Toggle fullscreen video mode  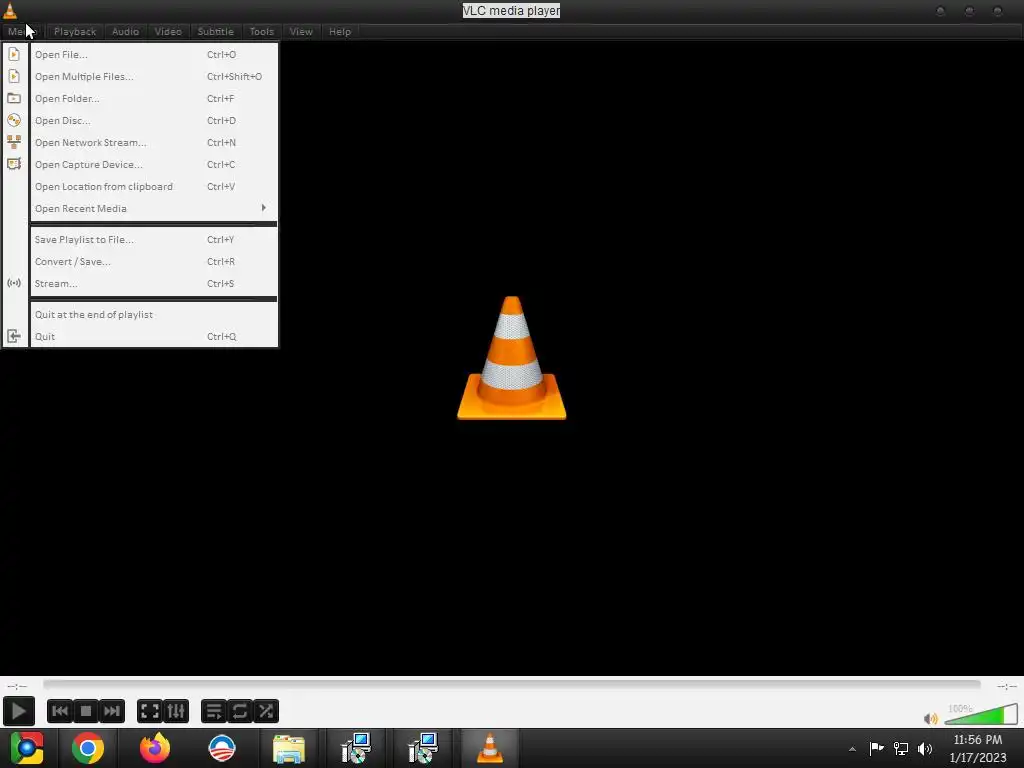coord(150,711)
